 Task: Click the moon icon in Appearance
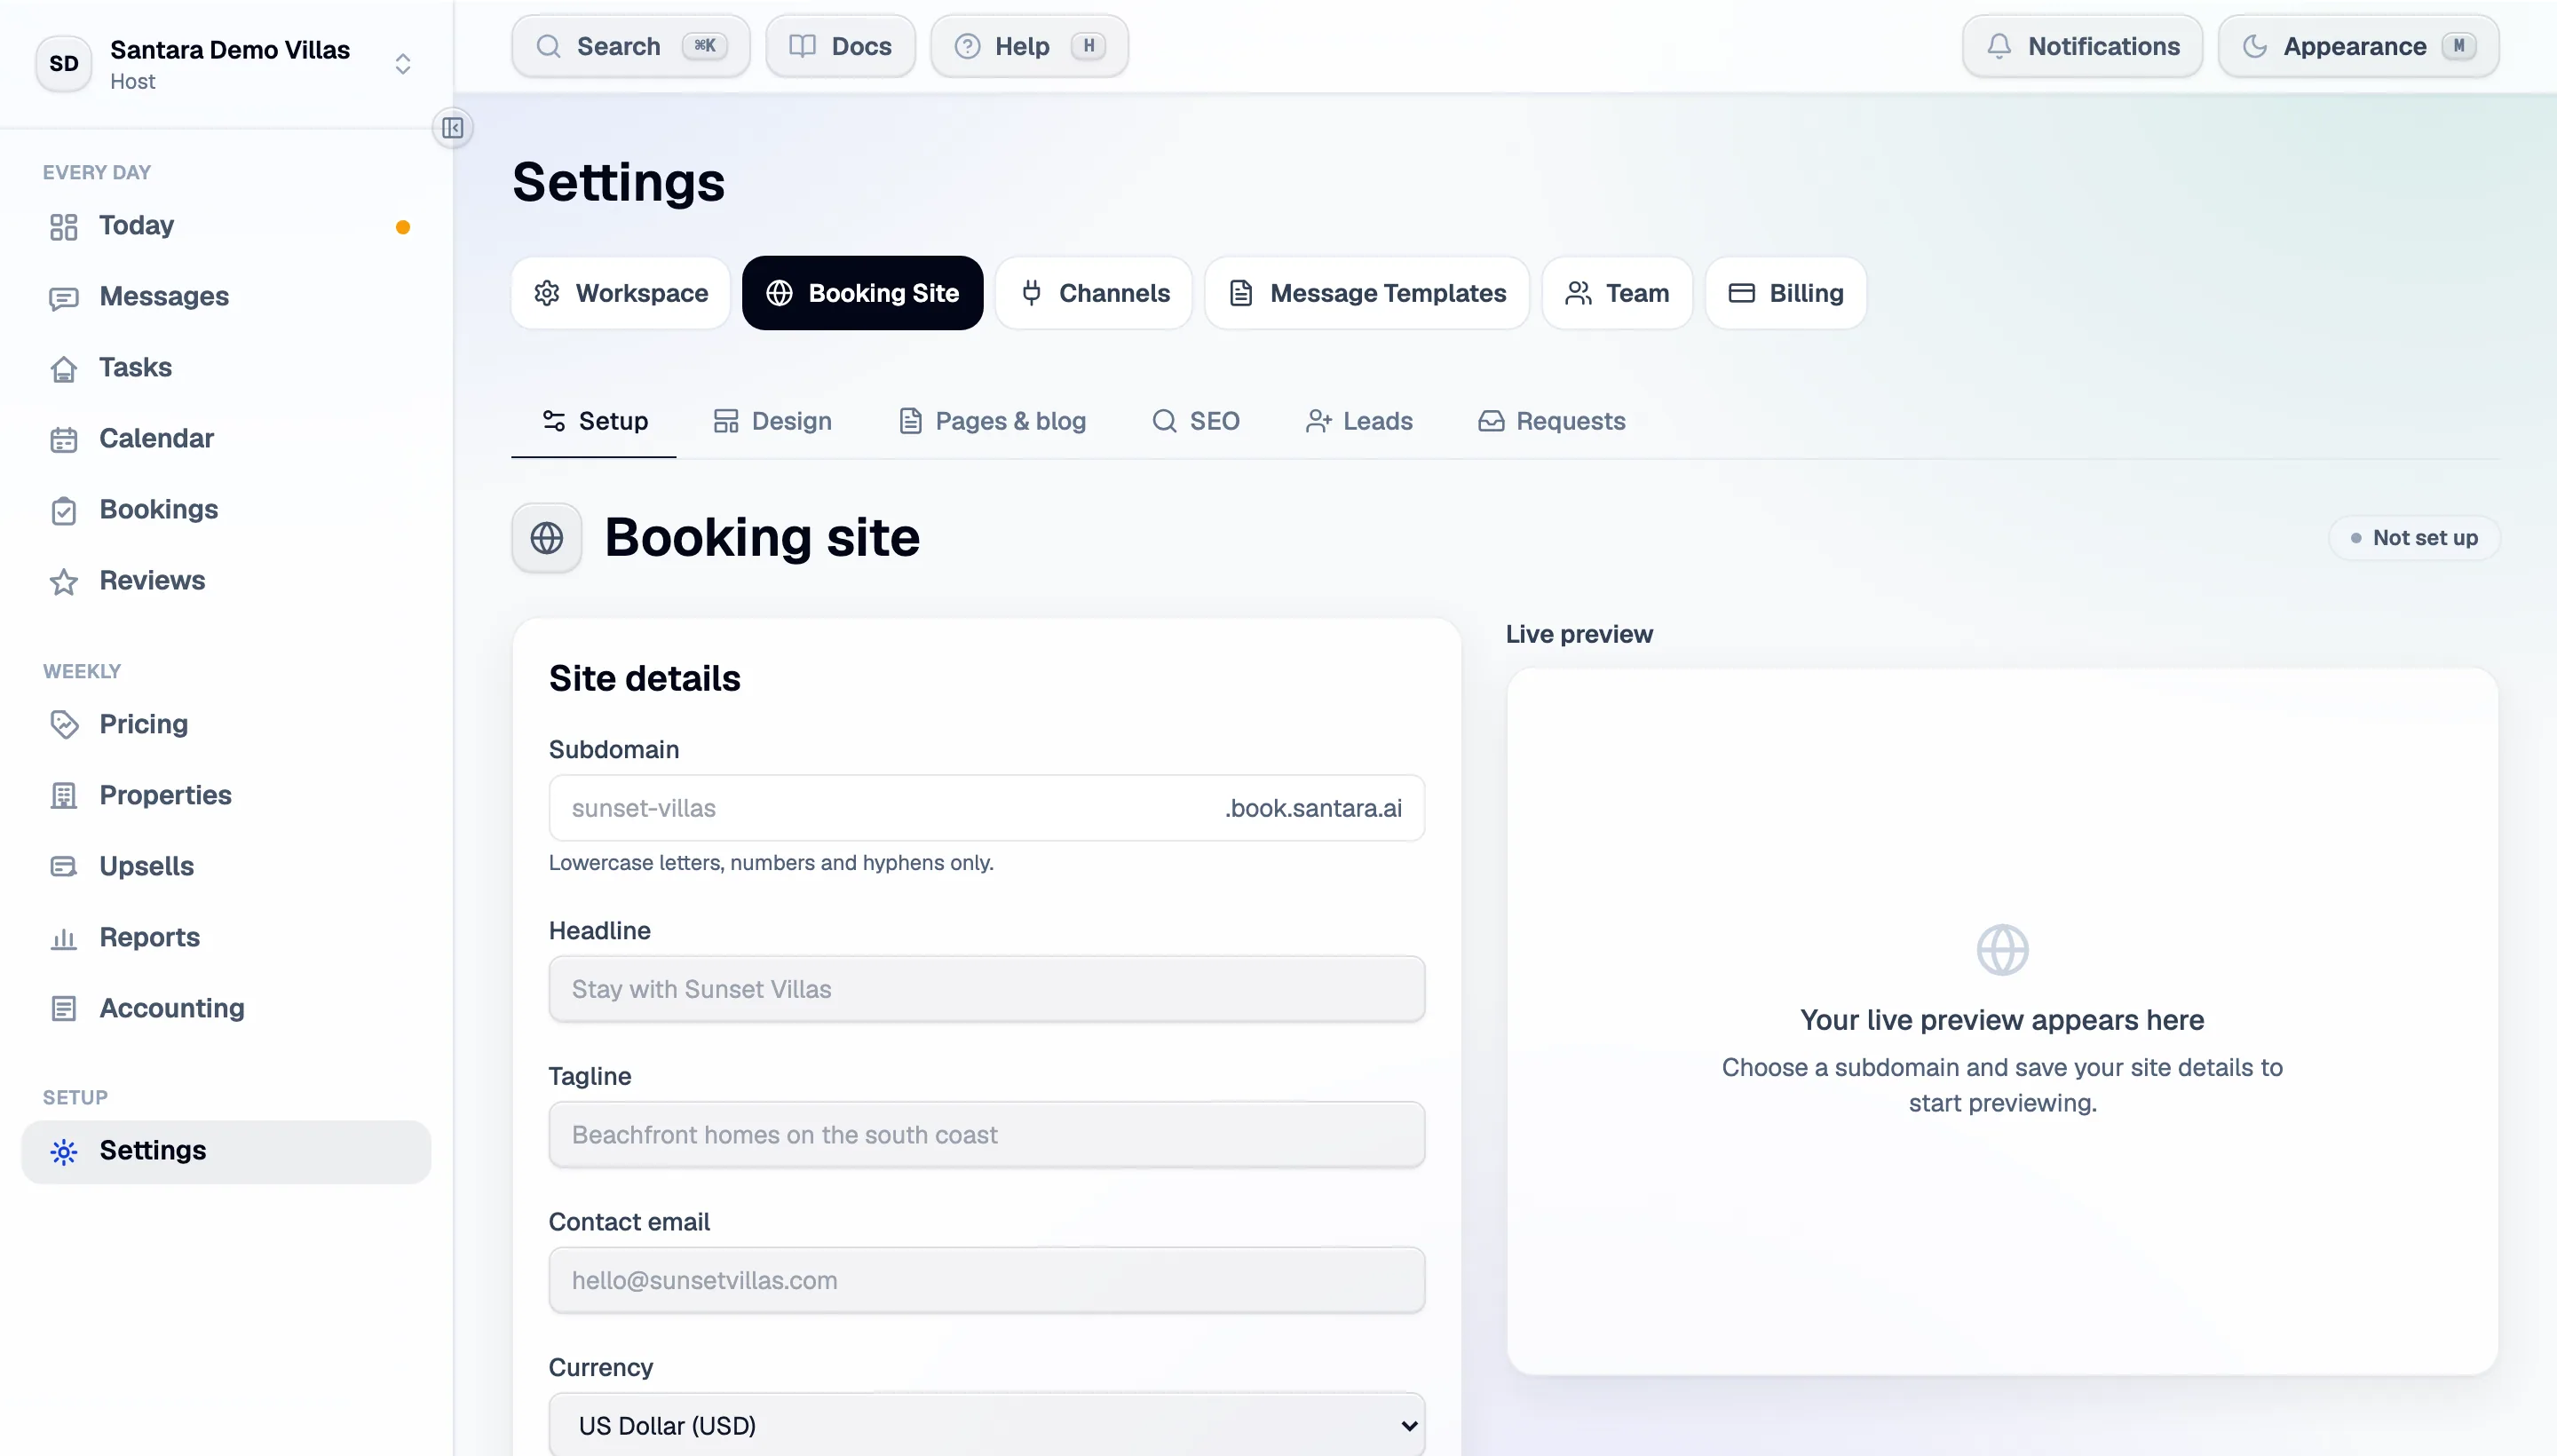coord(2254,46)
